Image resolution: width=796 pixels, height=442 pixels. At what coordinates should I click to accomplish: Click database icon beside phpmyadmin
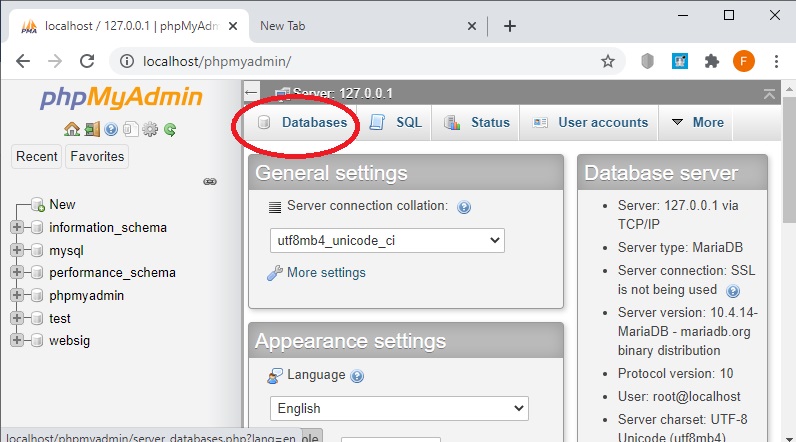[37, 295]
